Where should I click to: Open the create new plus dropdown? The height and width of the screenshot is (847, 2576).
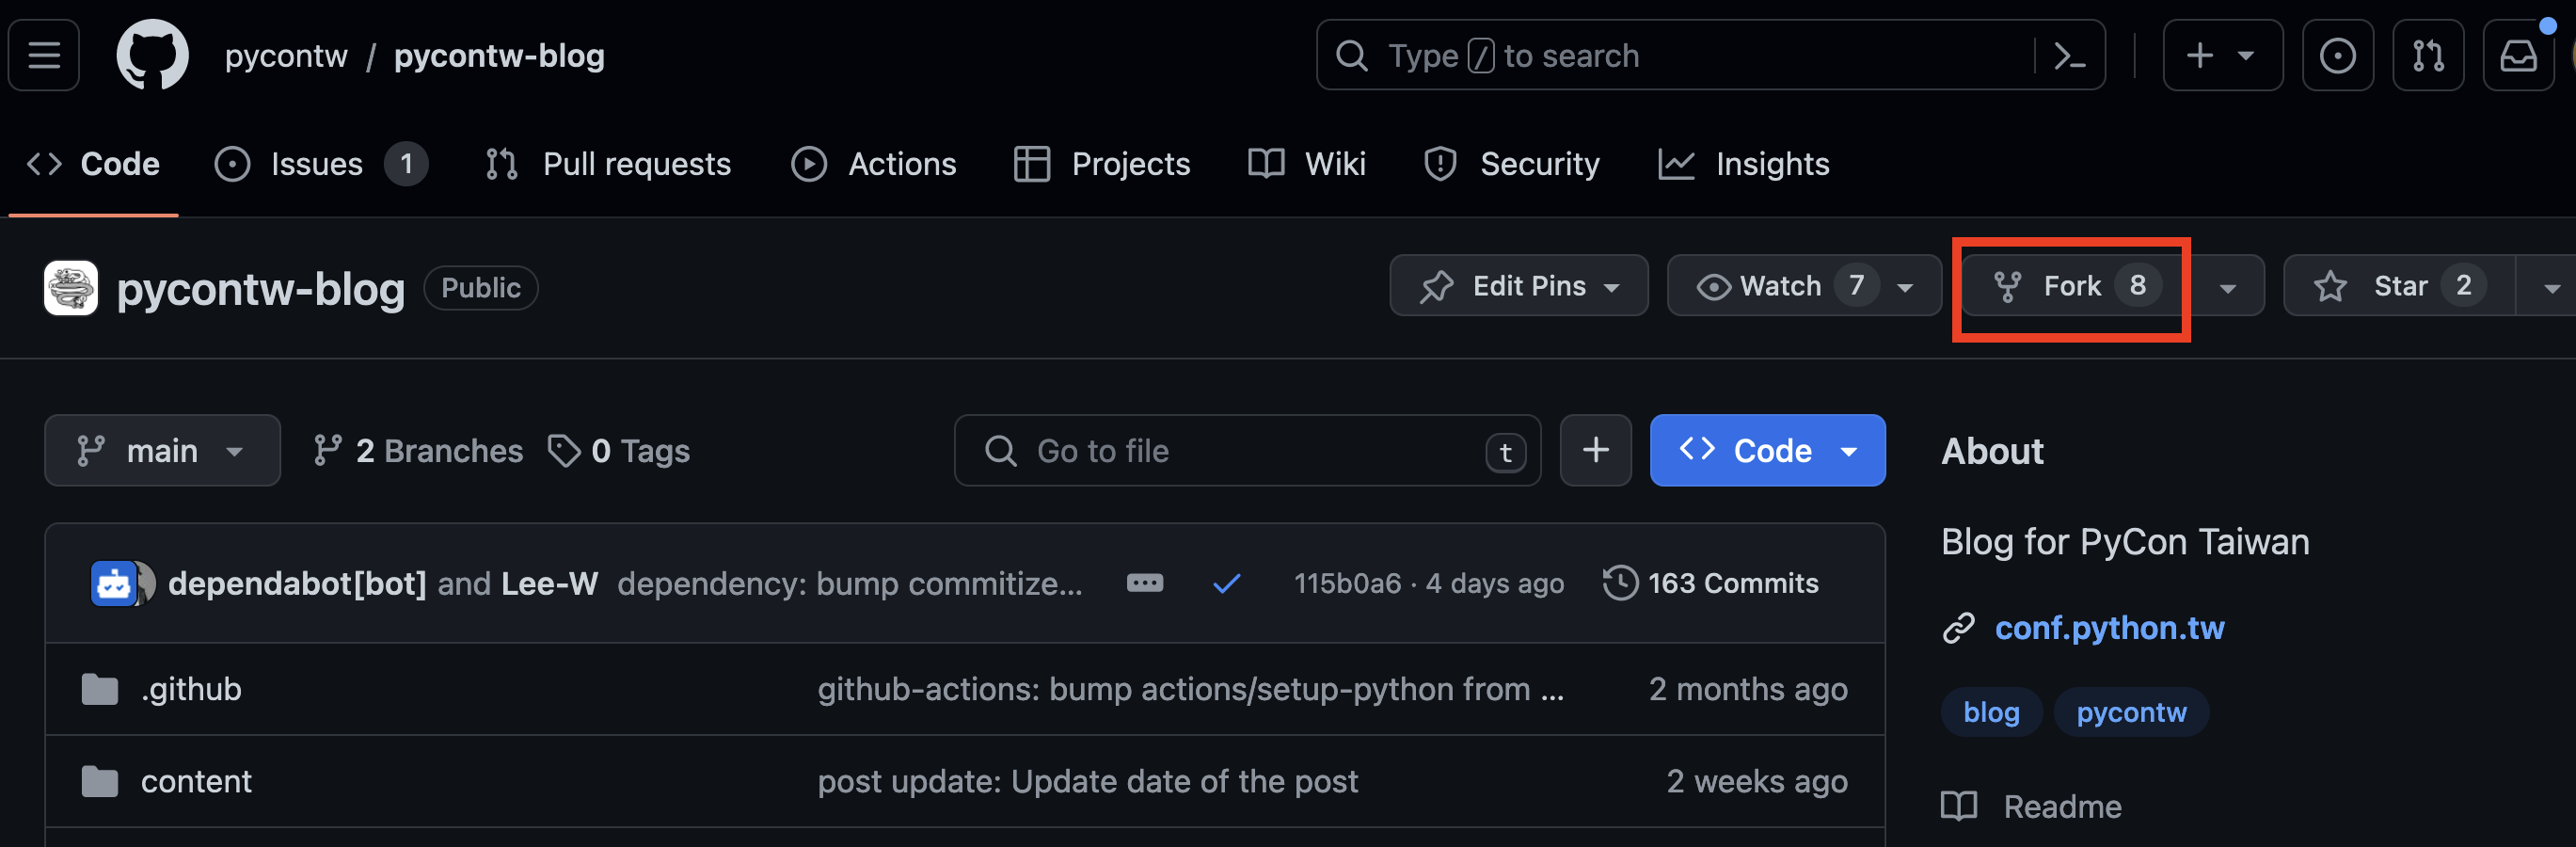pyautogui.click(x=2222, y=55)
